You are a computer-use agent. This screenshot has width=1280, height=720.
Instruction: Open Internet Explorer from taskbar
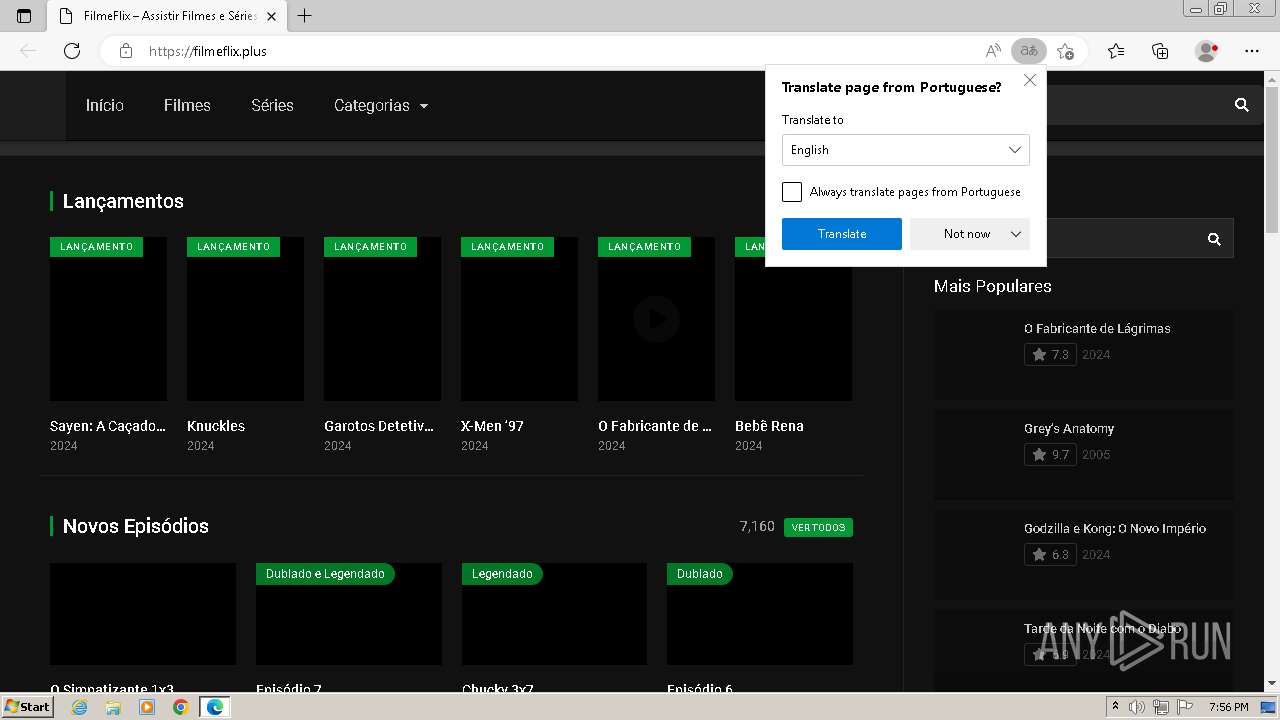[80, 707]
